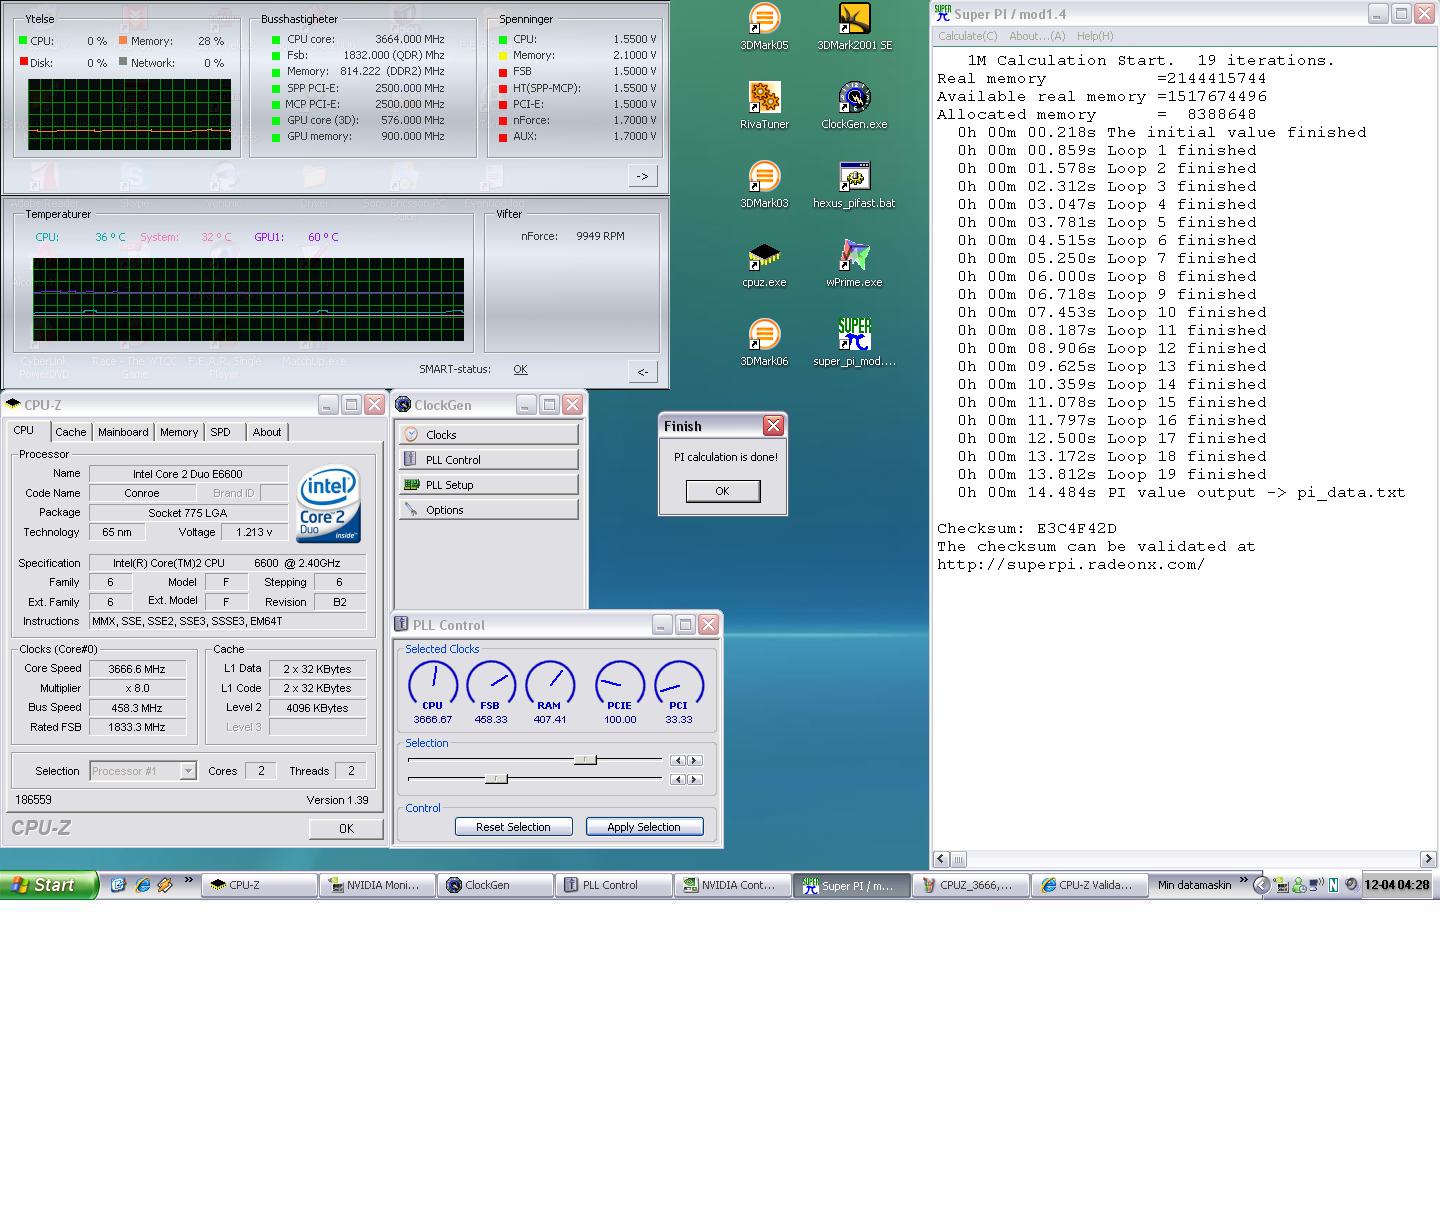
Task: Click lower slider left arrow in PLL Control
Action: coord(678,779)
